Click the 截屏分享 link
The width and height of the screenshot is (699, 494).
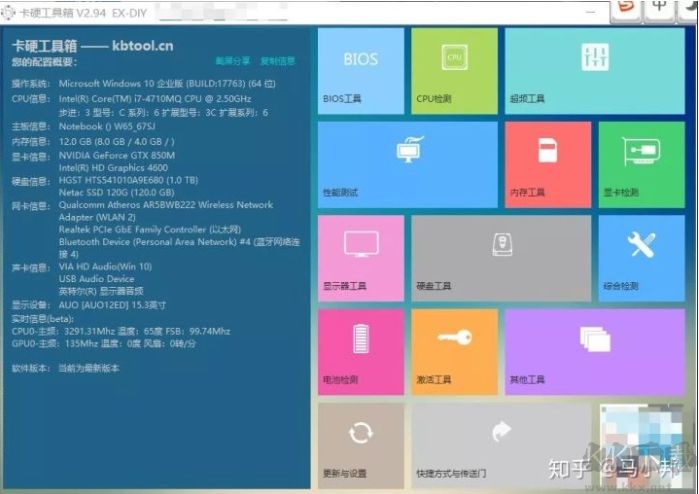(x=233, y=61)
